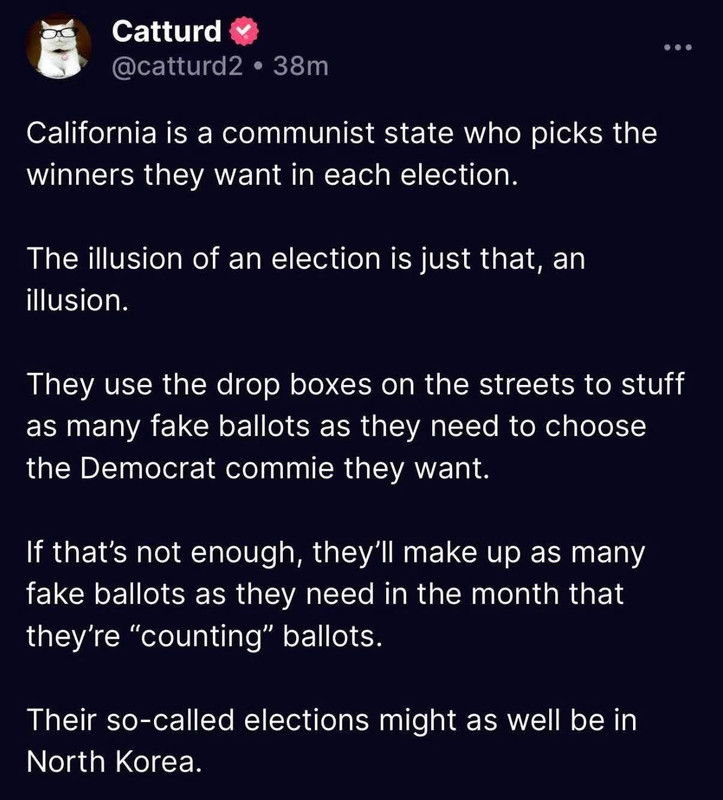Click the single word line 'illusion.'
Viewport: 723px width, 800px height.
[x=77, y=301]
